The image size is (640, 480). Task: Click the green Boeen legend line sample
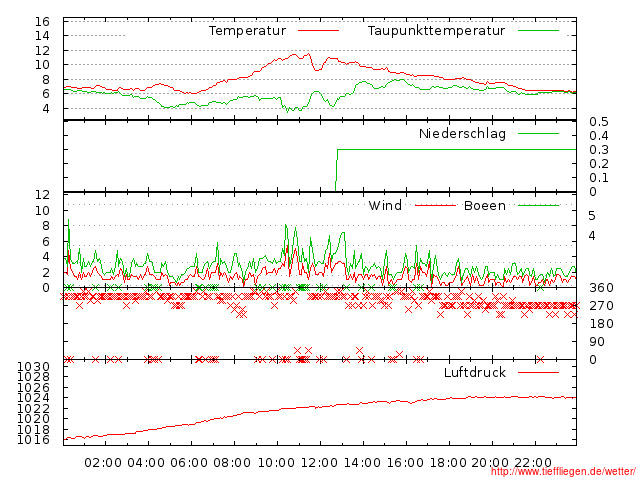click(538, 205)
